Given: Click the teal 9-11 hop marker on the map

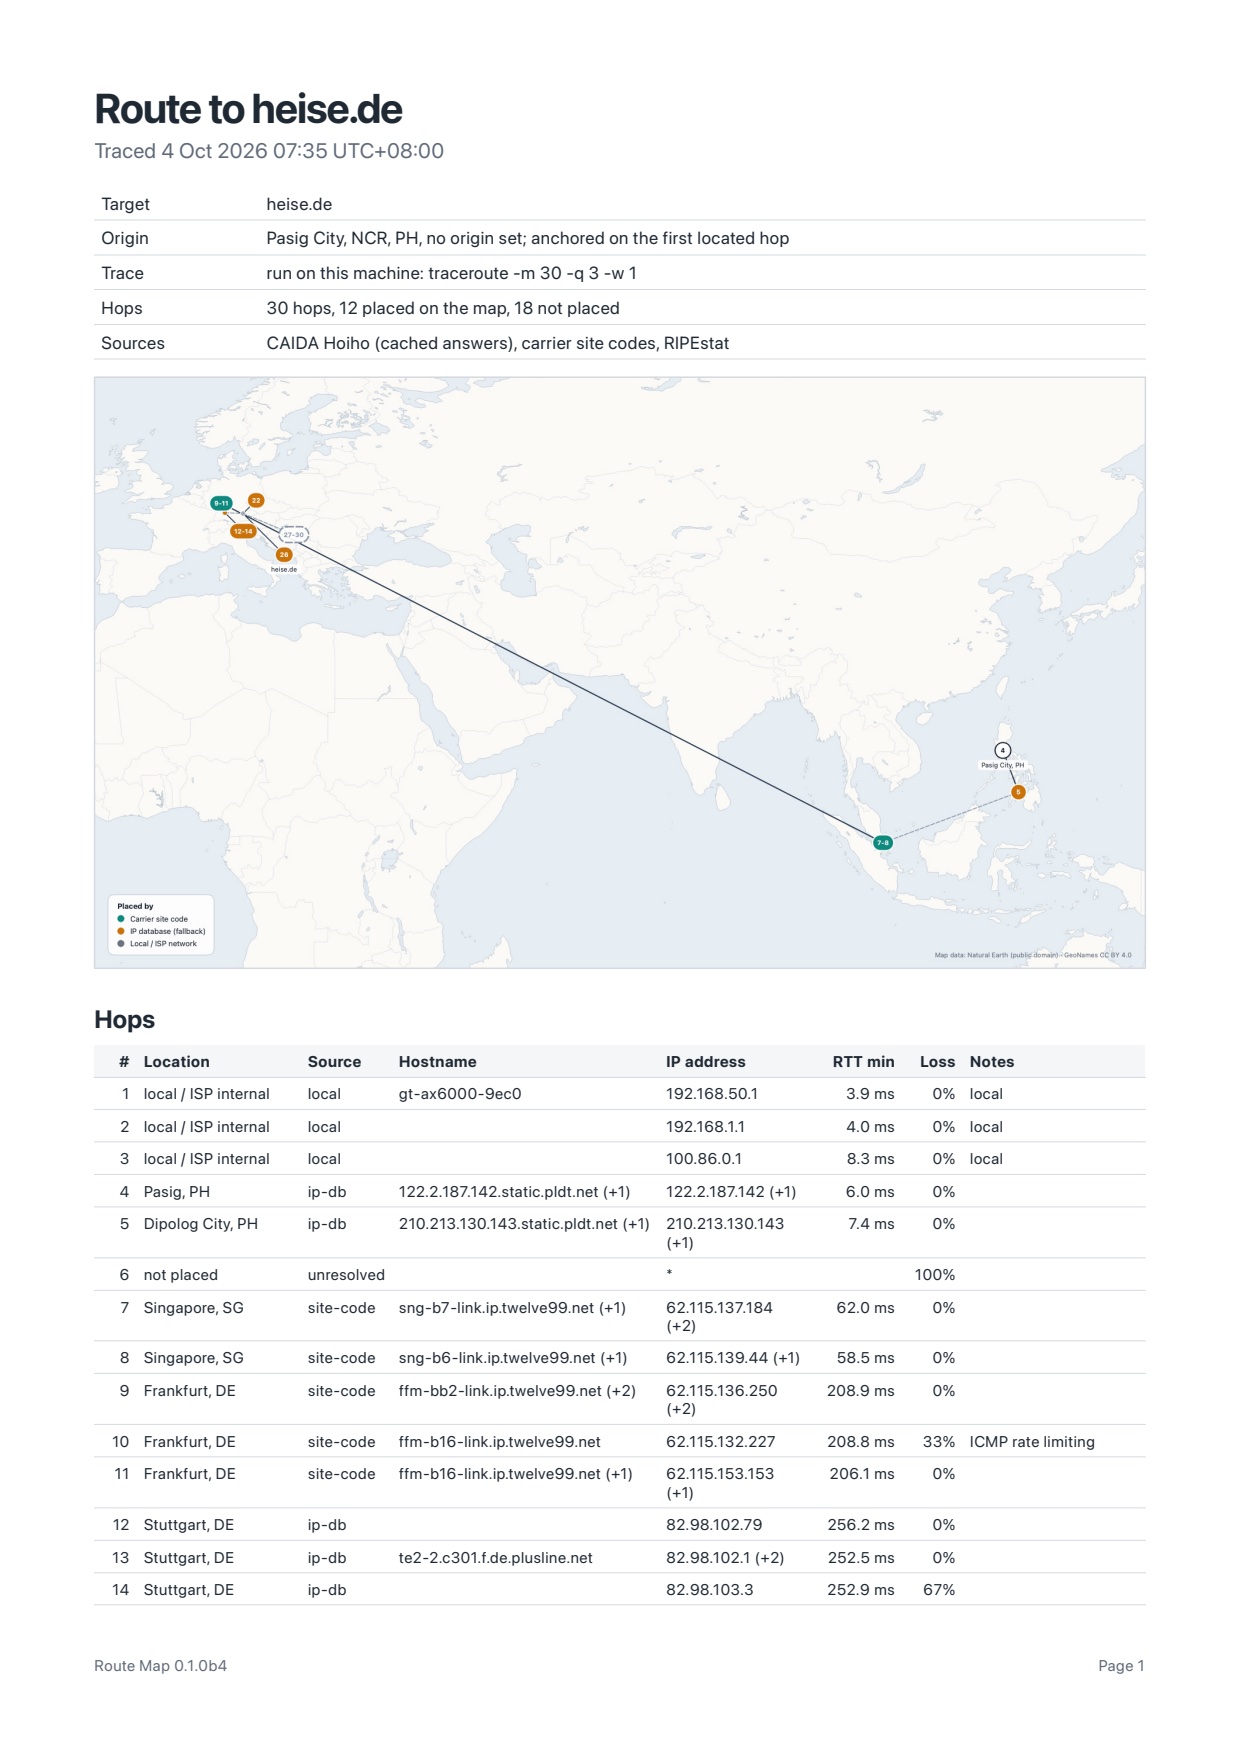Looking at the screenshot, I should coord(221,503).
